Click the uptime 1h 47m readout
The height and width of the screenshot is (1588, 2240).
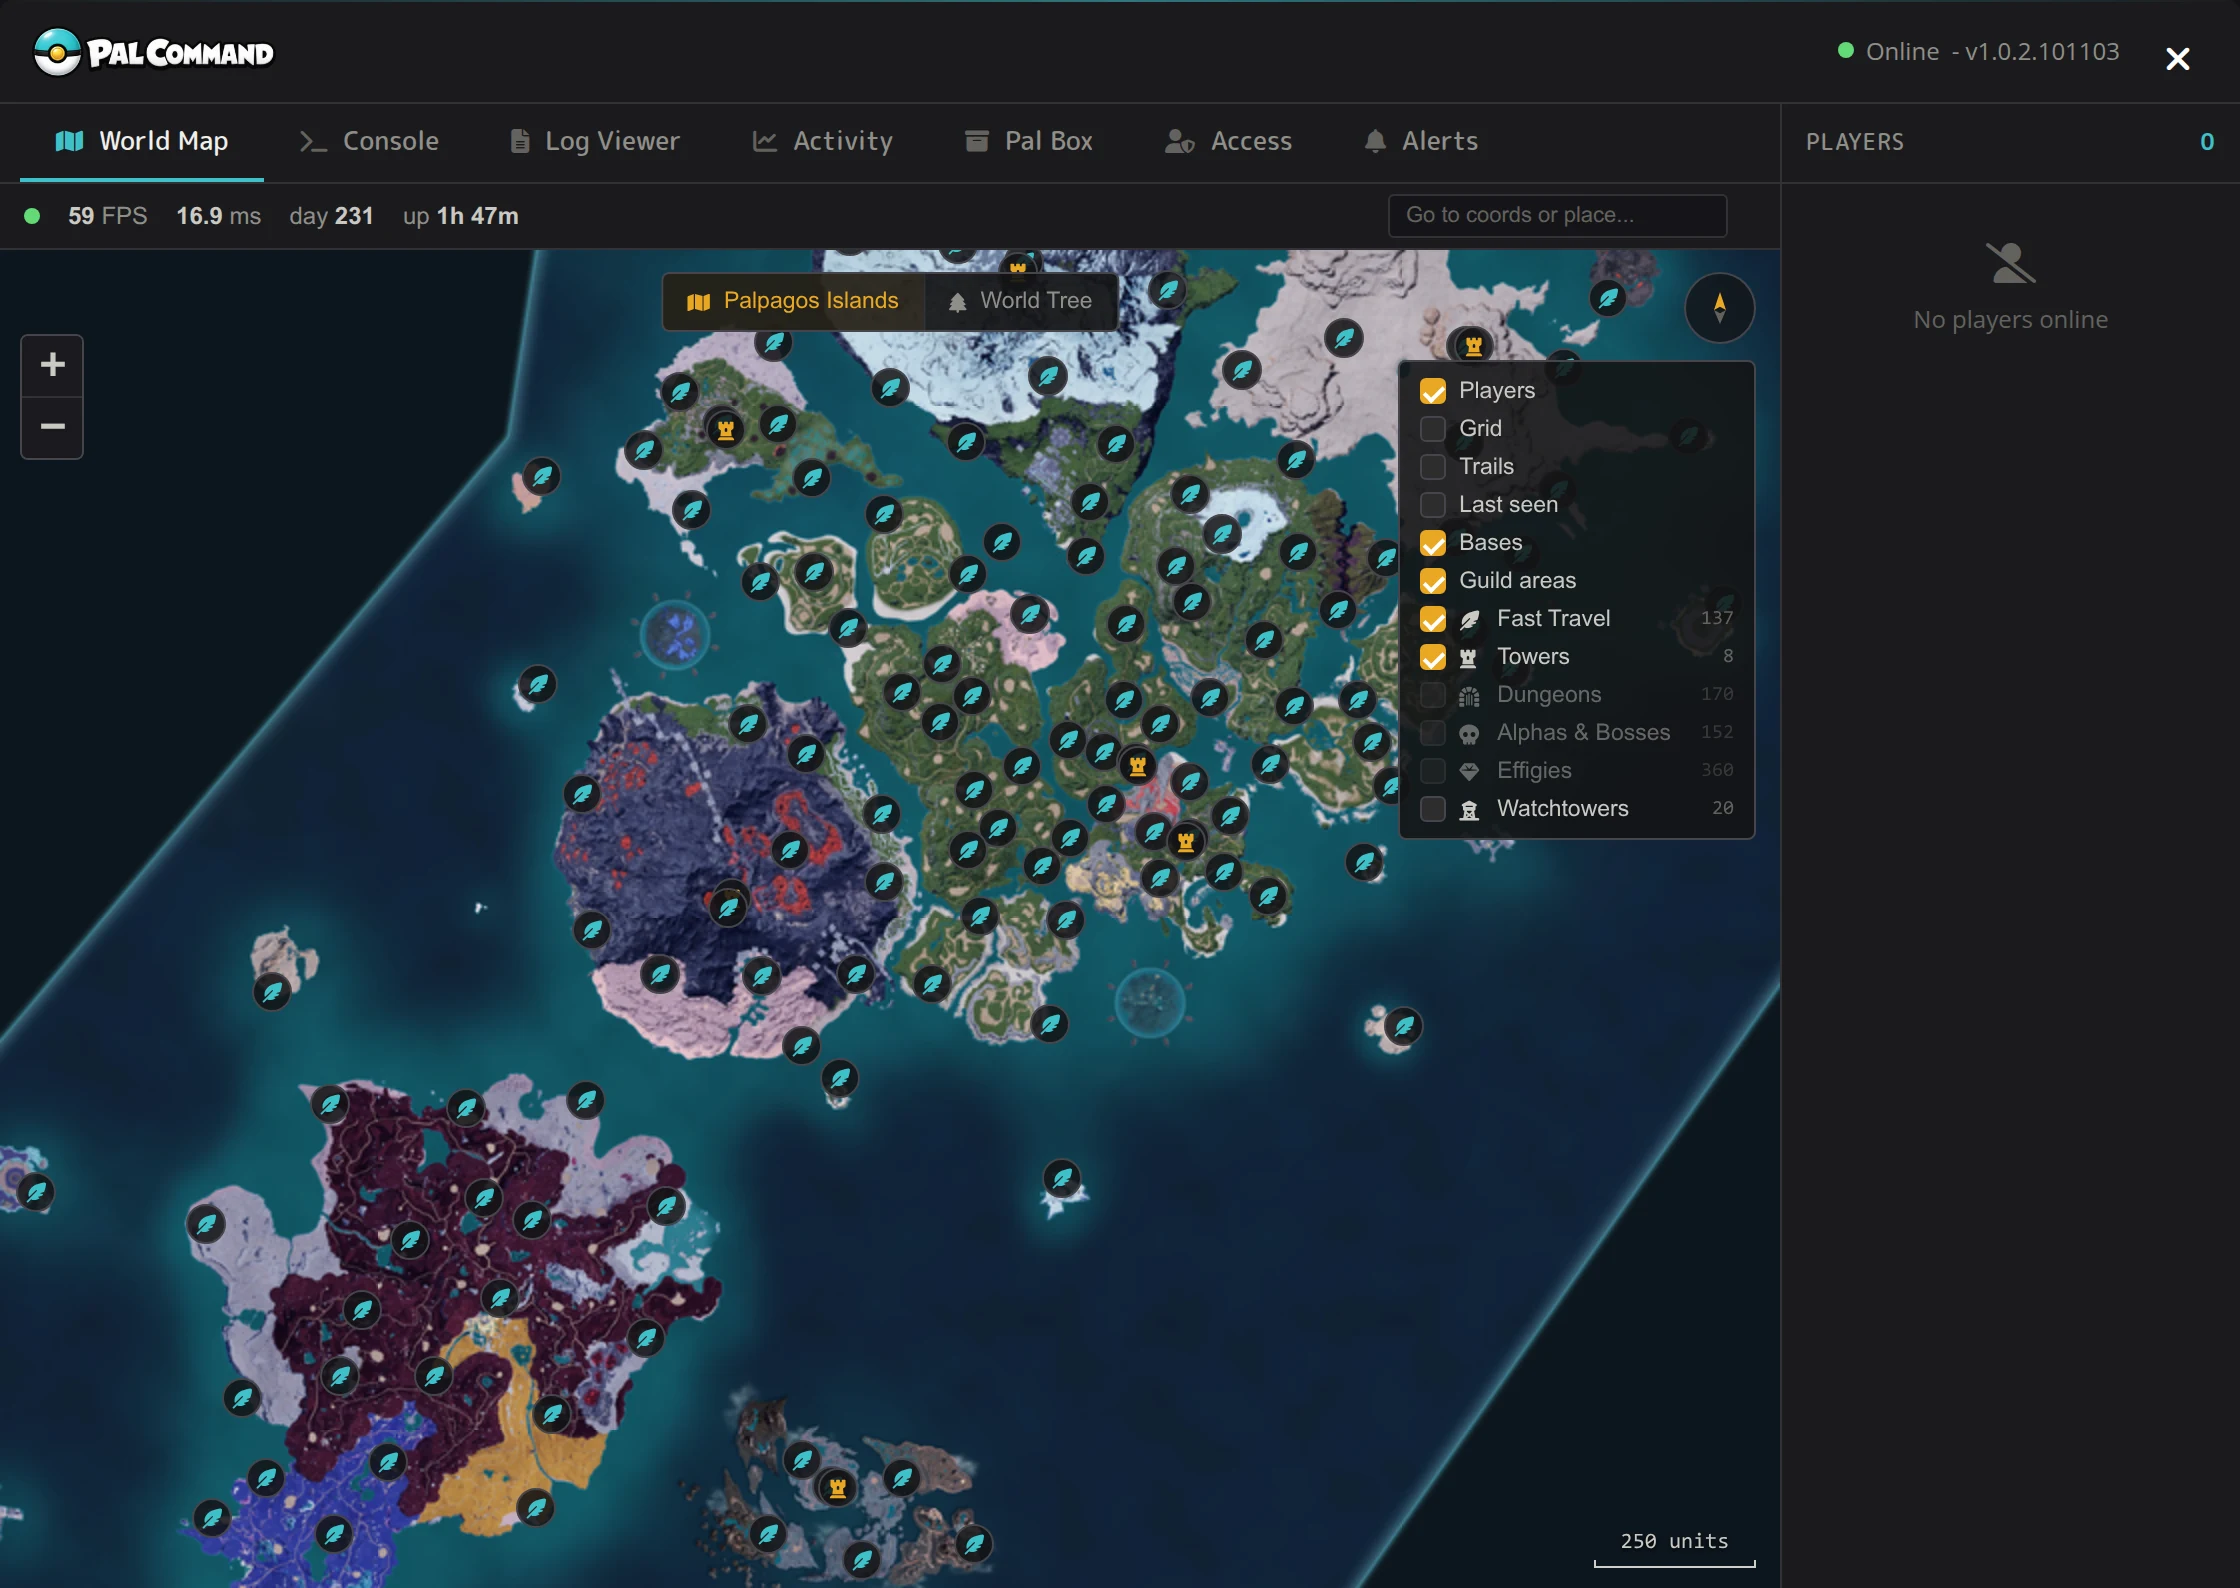pyautogui.click(x=461, y=216)
